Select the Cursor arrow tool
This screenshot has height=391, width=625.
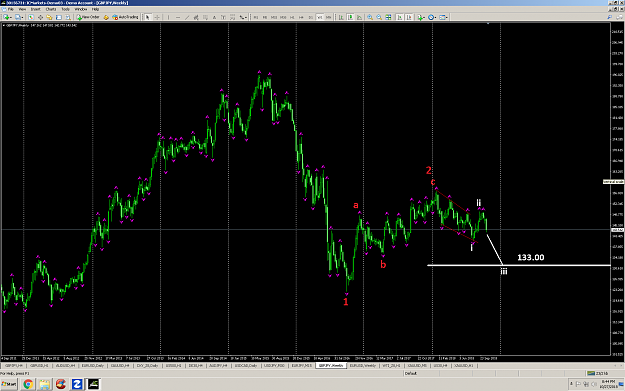[x=147, y=17]
